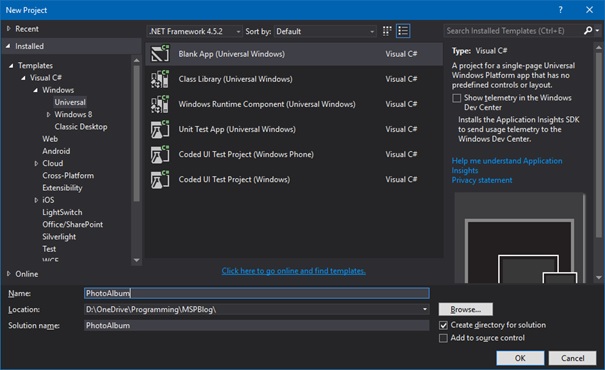
Task: Collapse the Installed section
Action: pos(8,46)
